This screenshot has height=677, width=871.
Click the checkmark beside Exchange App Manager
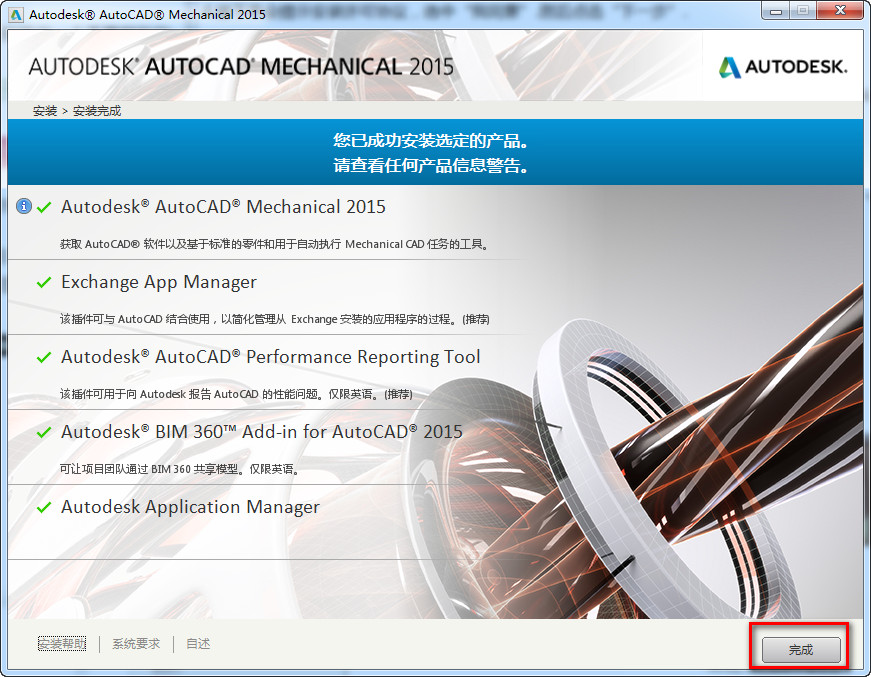(x=43, y=282)
